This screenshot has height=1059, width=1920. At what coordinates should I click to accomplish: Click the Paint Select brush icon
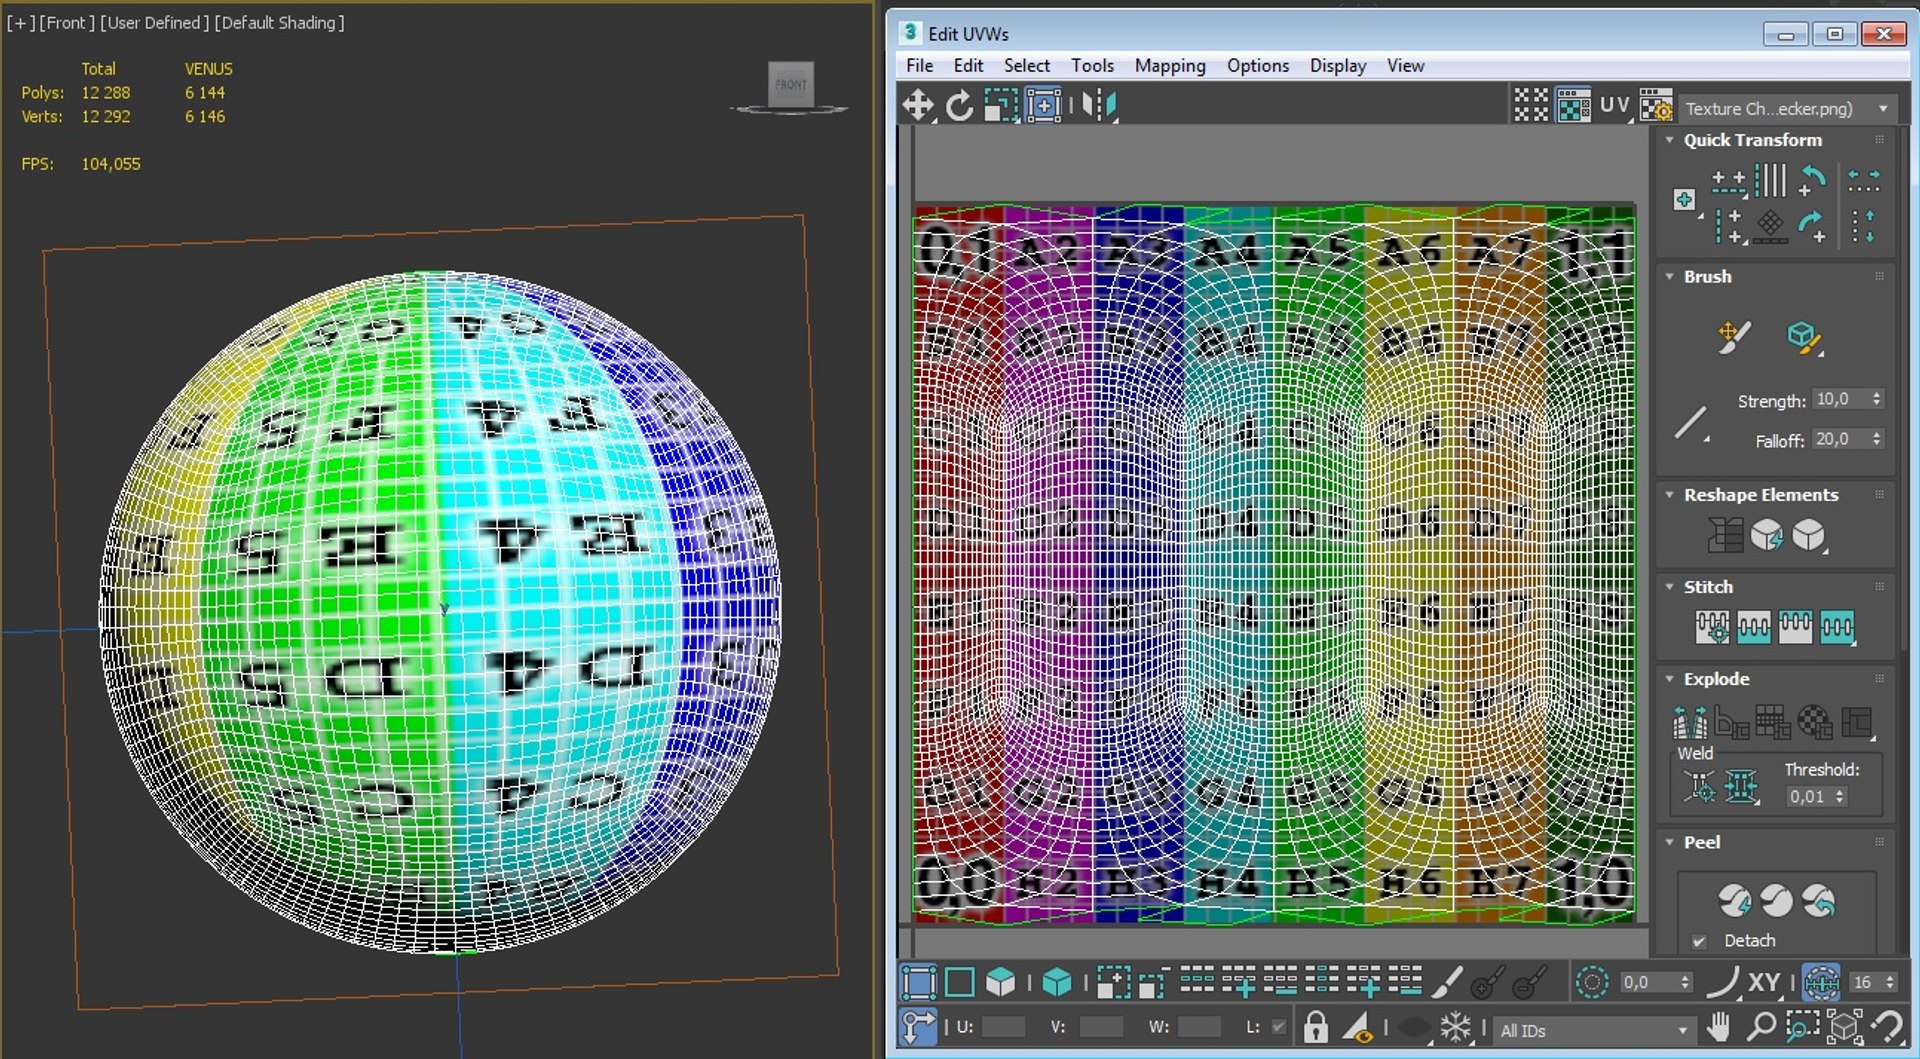tap(1447, 982)
